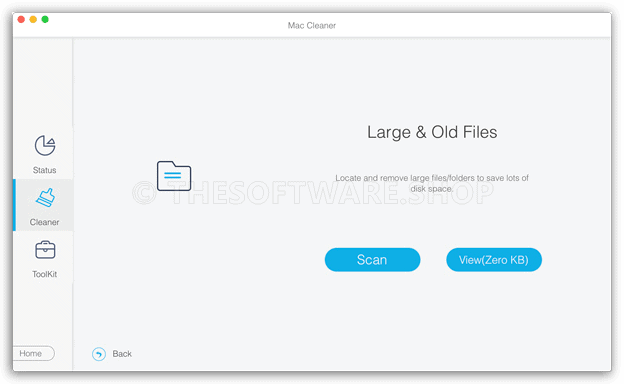Click the Large & Old Files heading

coord(432,132)
